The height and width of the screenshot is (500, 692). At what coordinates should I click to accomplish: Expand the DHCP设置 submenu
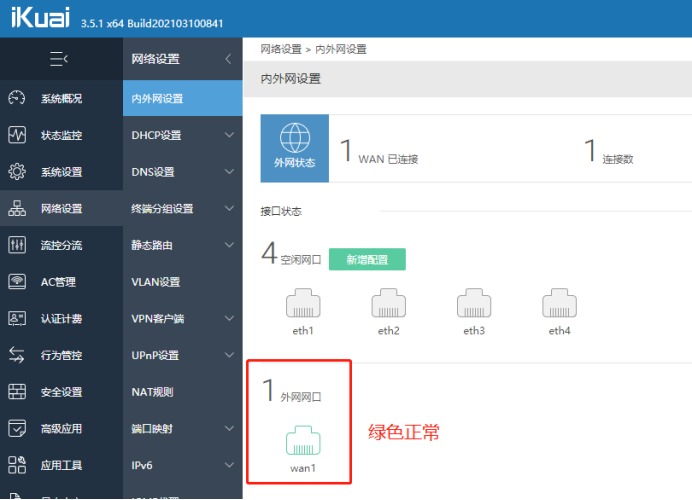(229, 135)
